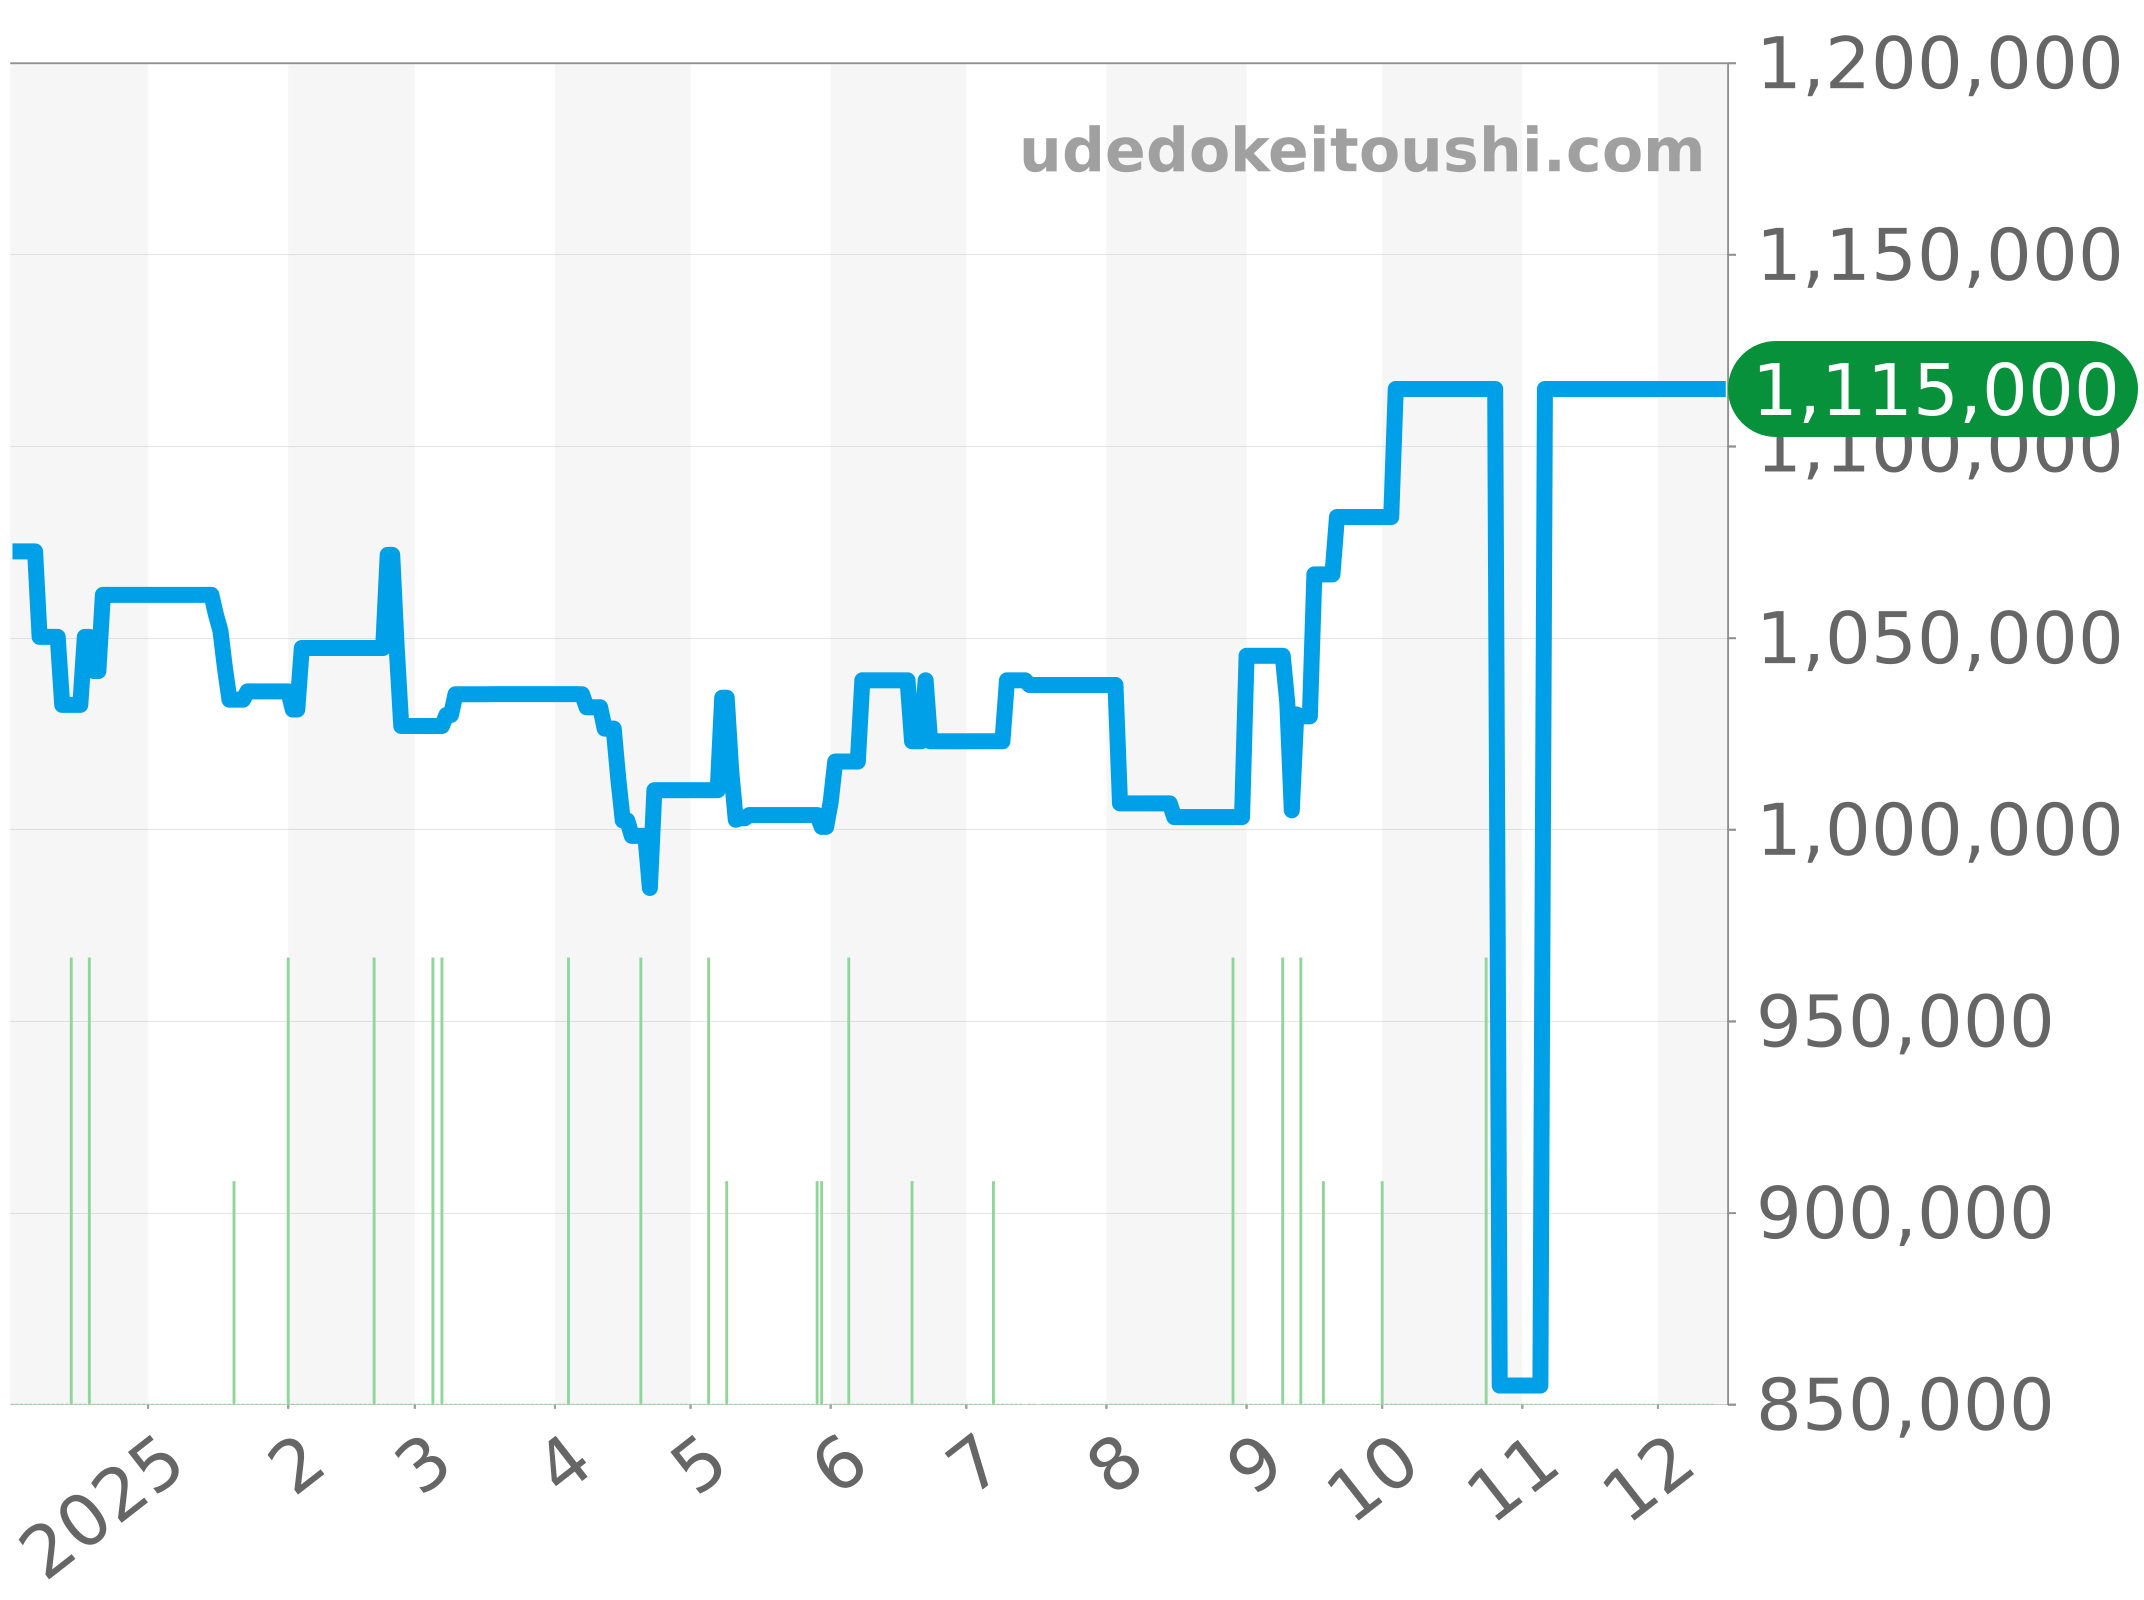2144x1600 pixels.
Task: Select the 1,000,000 price axis label
Action: 1938,830
